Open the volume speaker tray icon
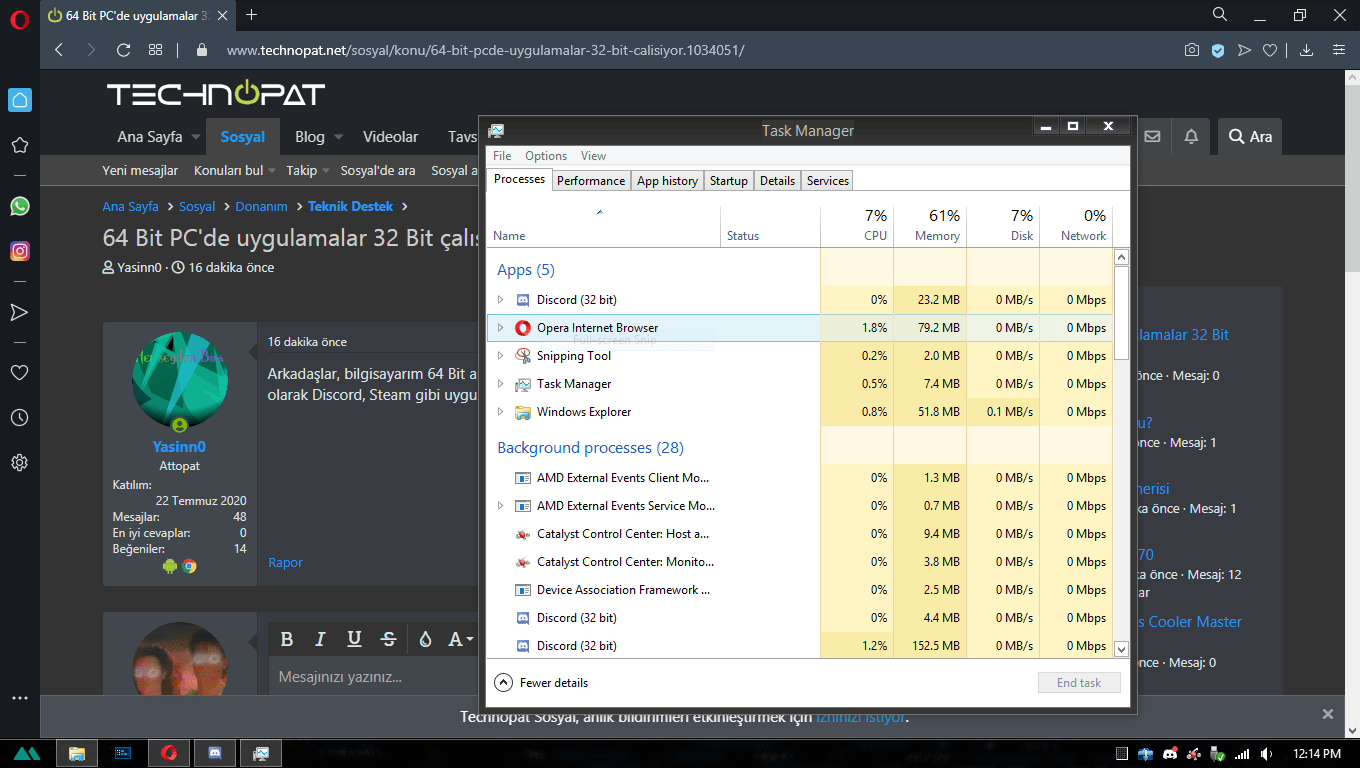The width and height of the screenshot is (1360, 768). point(1267,754)
